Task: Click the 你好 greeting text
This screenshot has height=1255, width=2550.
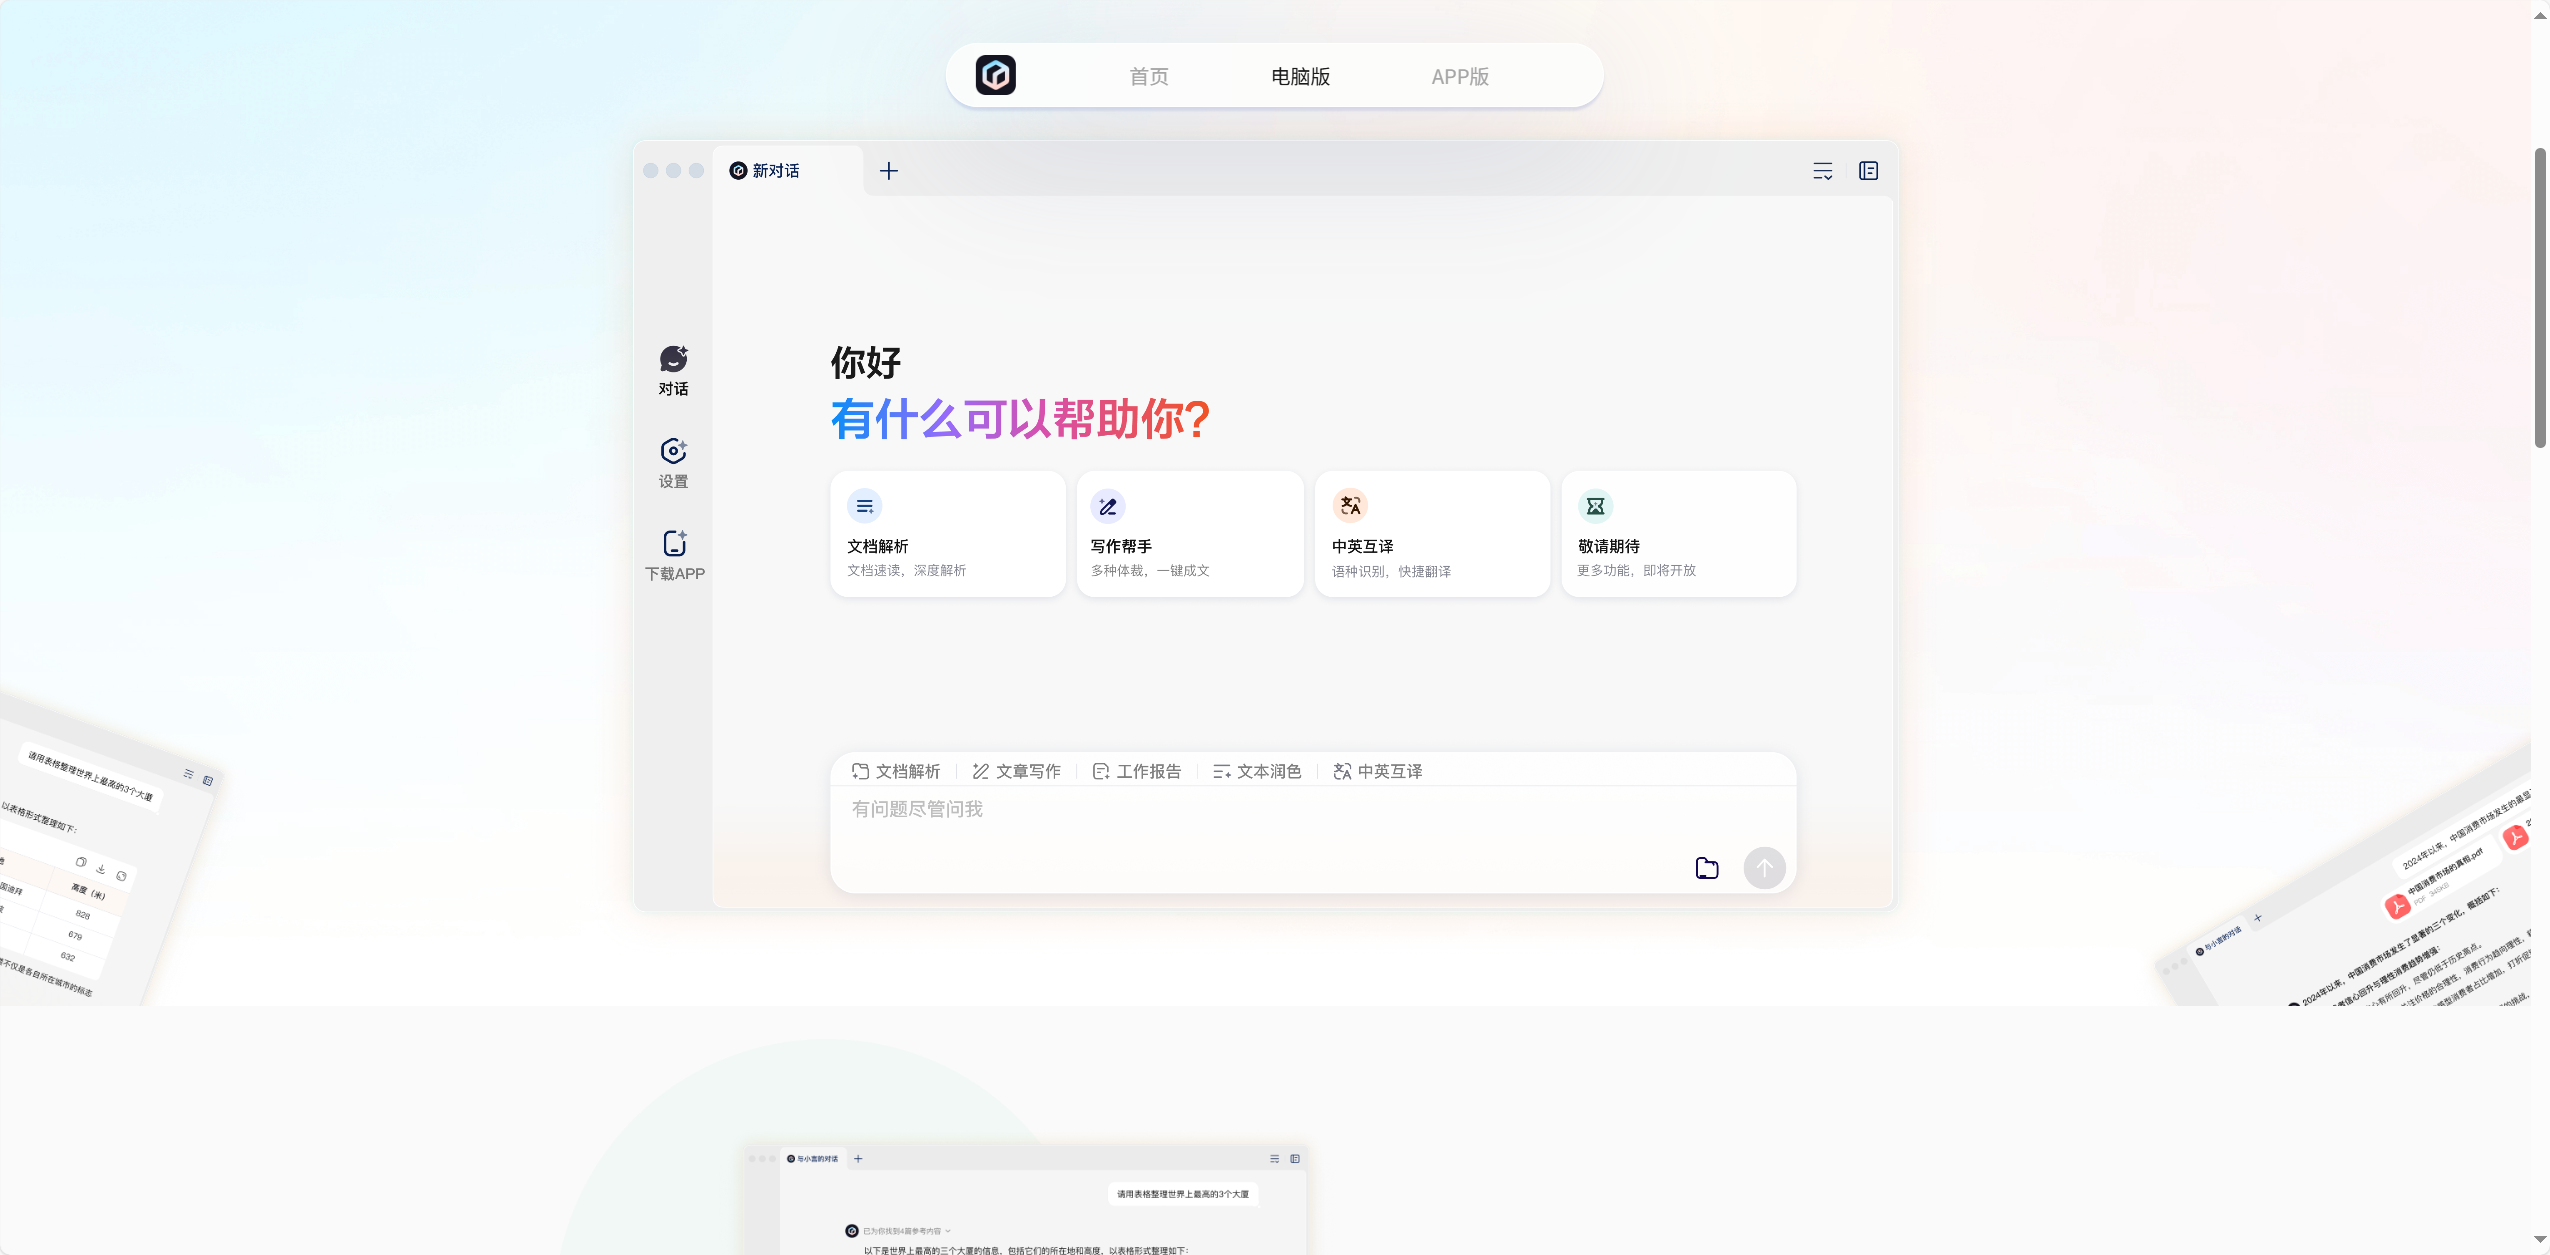Action: [x=866, y=363]
